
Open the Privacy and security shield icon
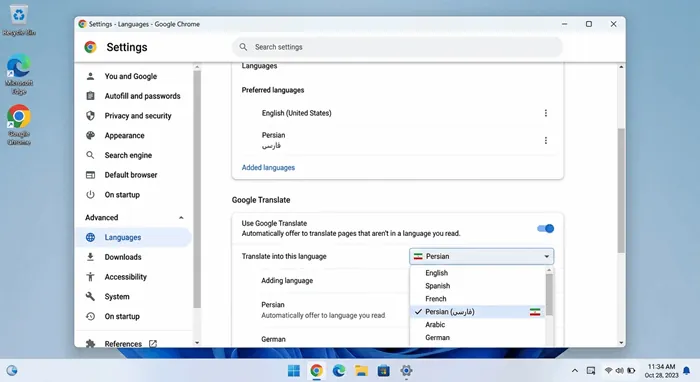coord(90,116)
